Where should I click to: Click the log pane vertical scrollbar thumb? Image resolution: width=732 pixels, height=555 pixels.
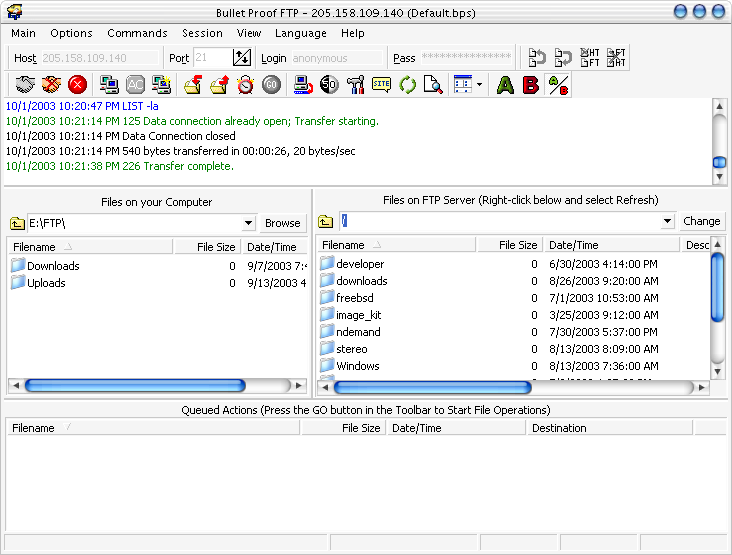point(719,162)
